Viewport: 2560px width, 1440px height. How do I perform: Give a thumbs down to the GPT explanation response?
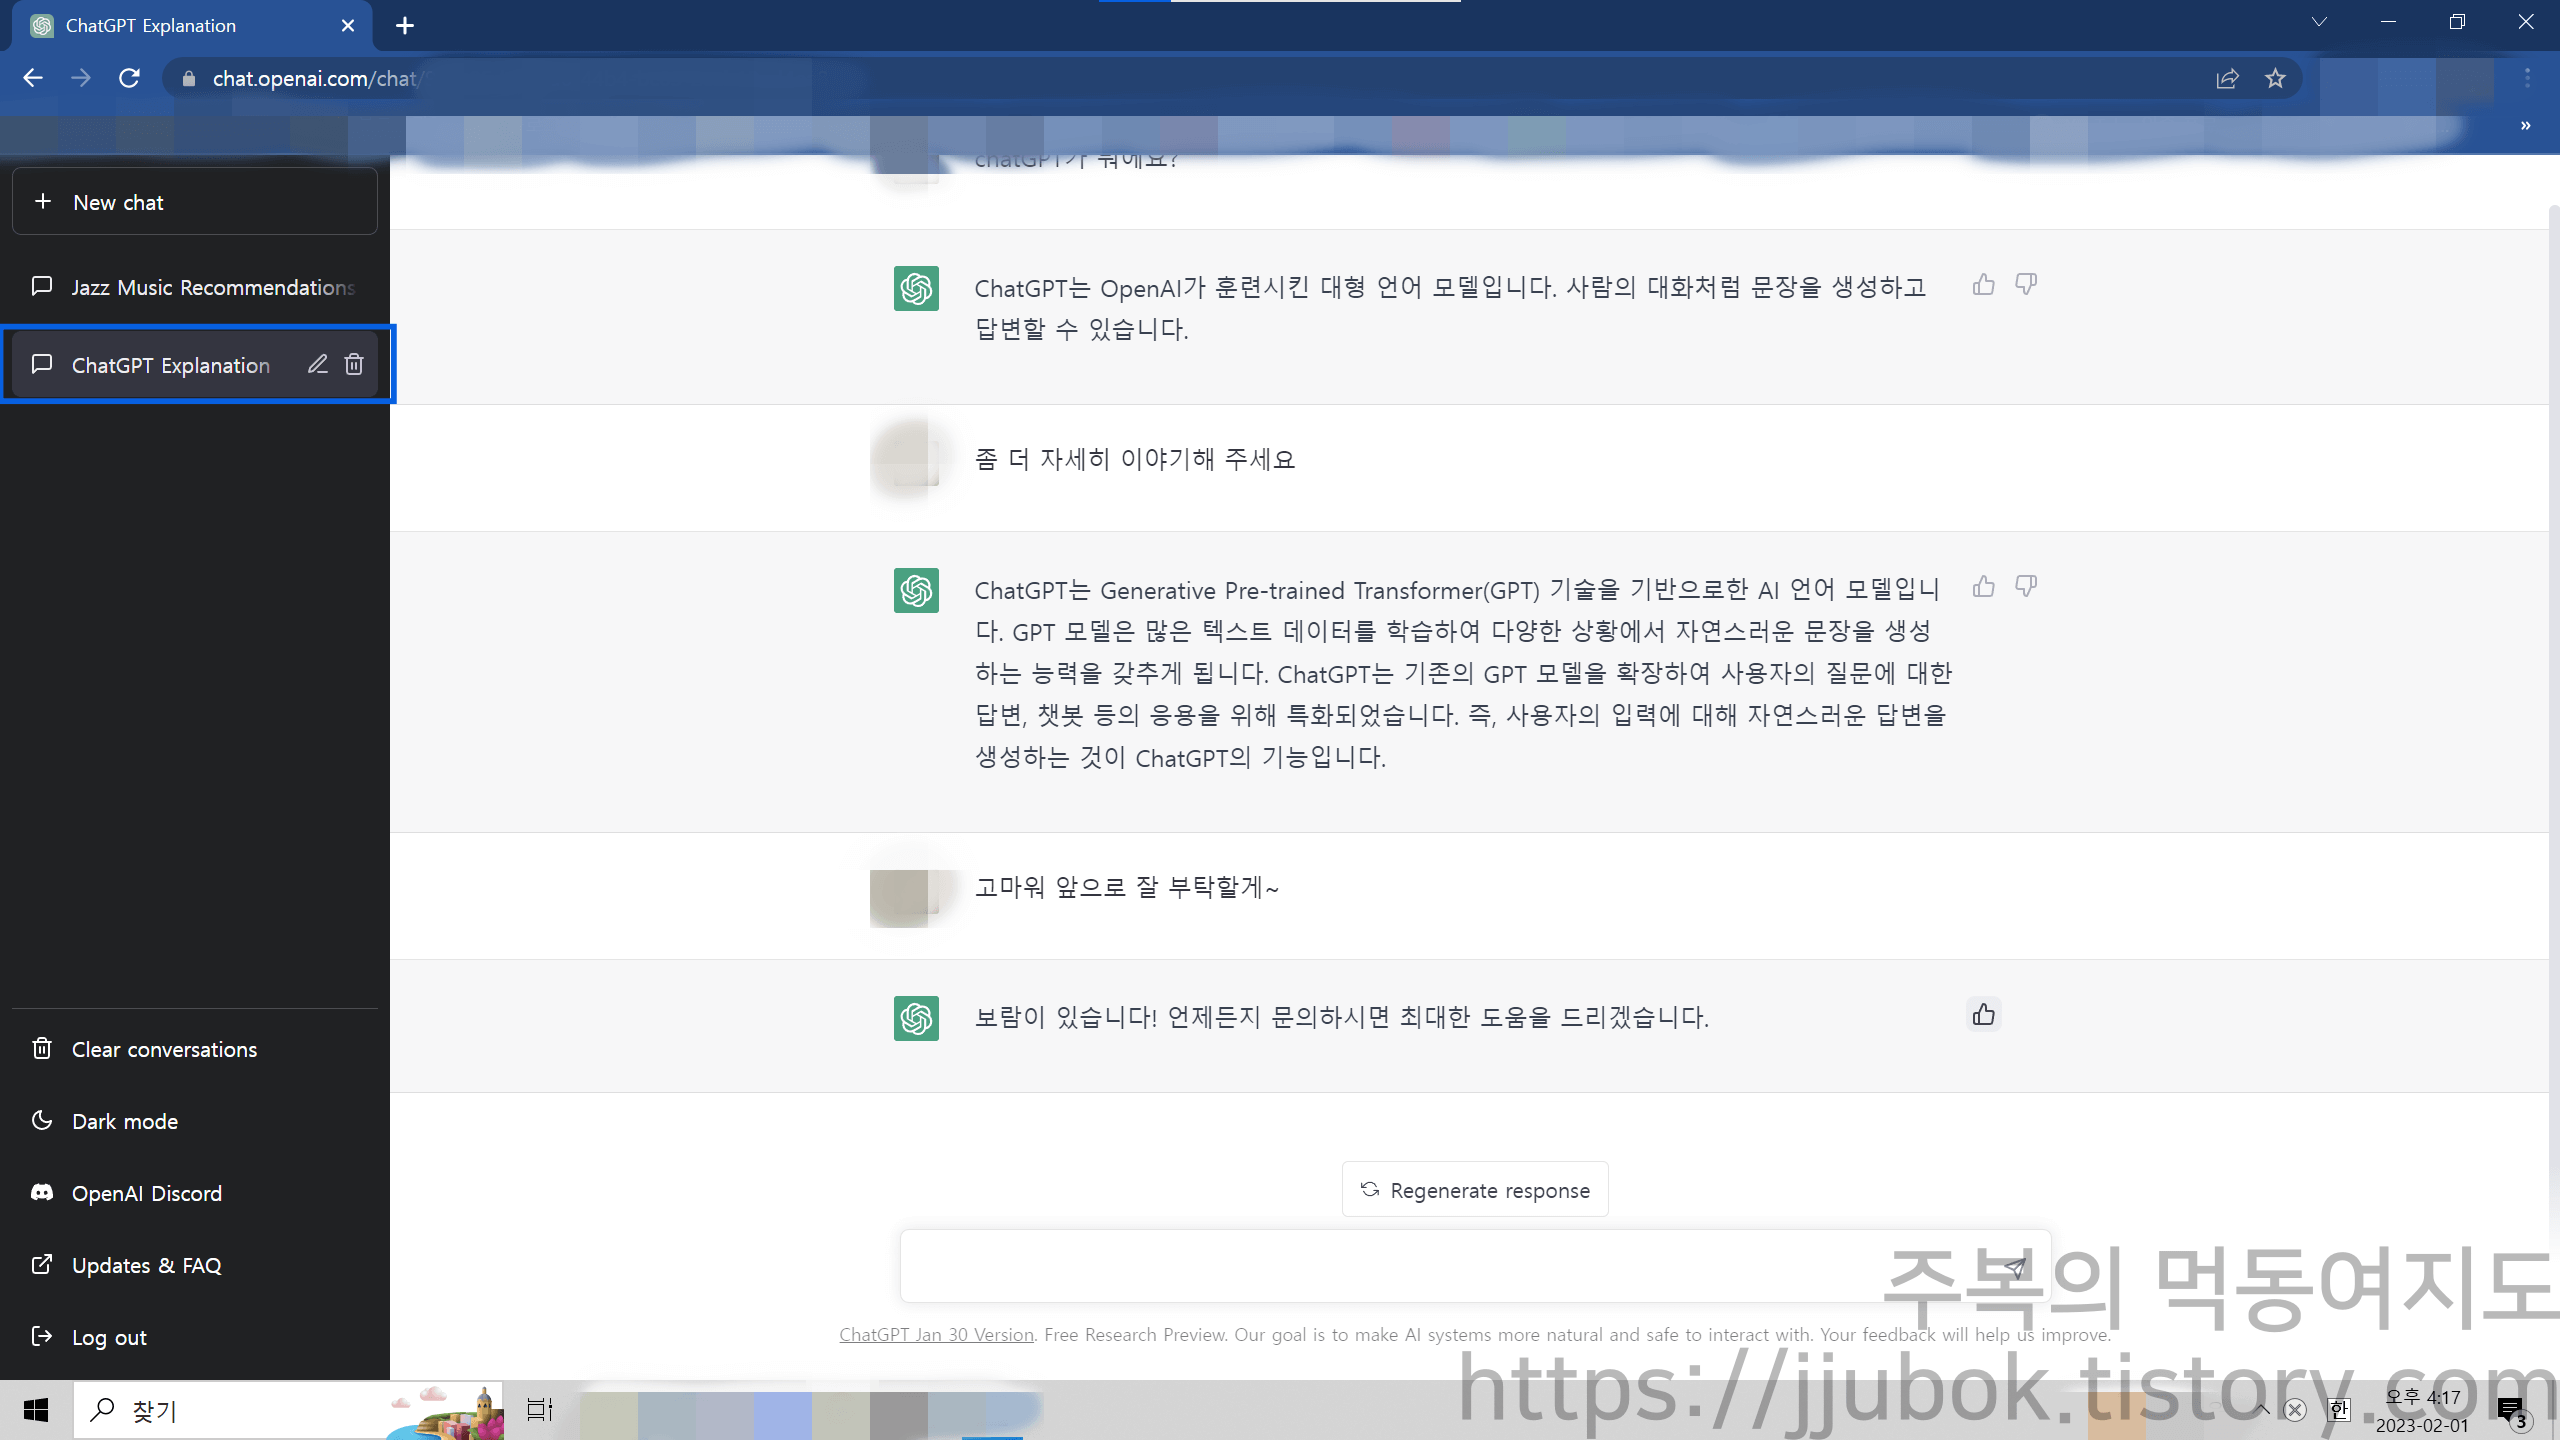[x=2026, y=587]
